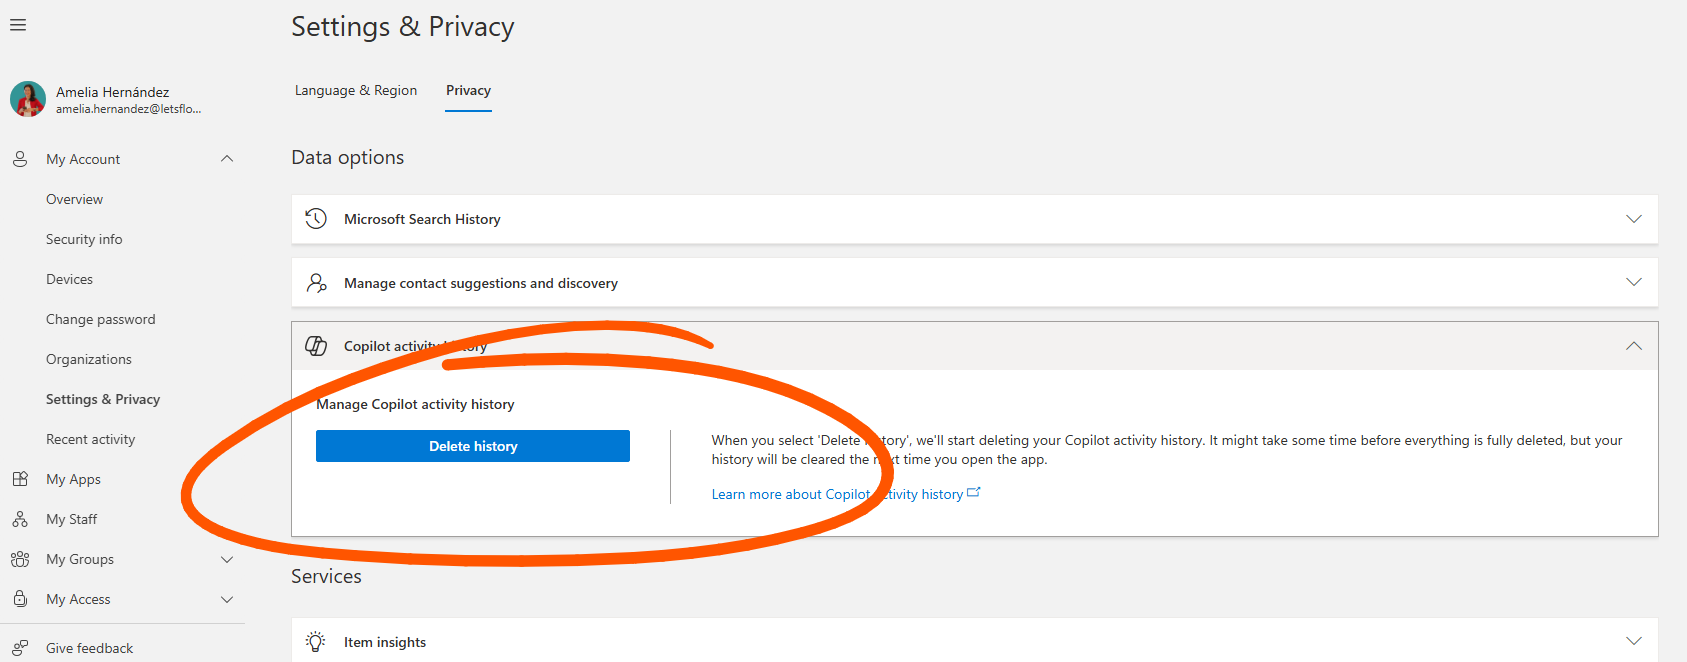Click the My Account person icon

(x=20, y=159)
